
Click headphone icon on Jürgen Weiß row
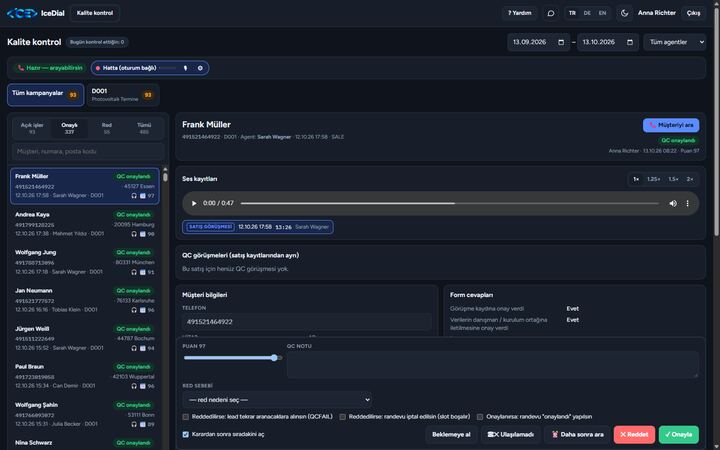134,348
